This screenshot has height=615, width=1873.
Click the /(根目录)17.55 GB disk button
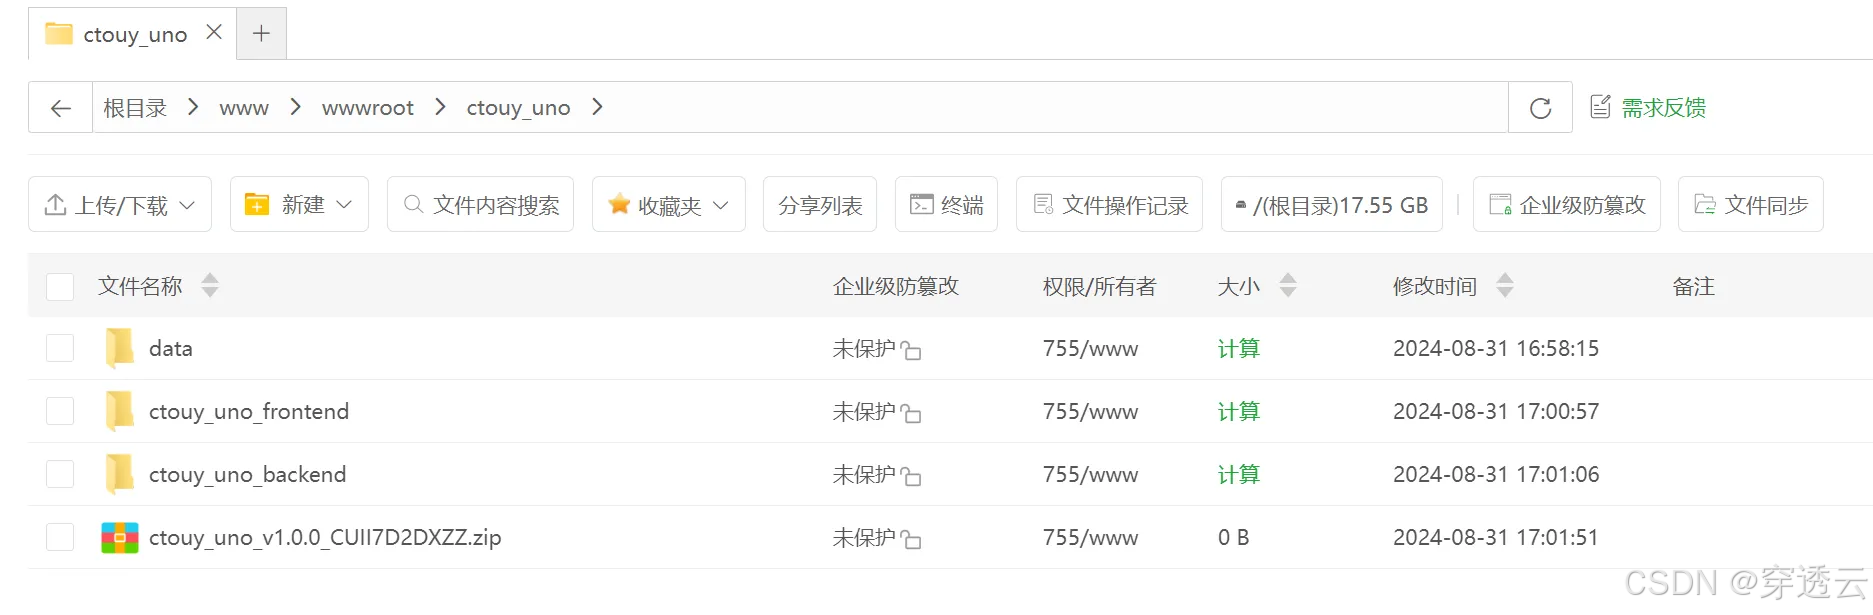pyautogui.click(x=1332, y=204)
